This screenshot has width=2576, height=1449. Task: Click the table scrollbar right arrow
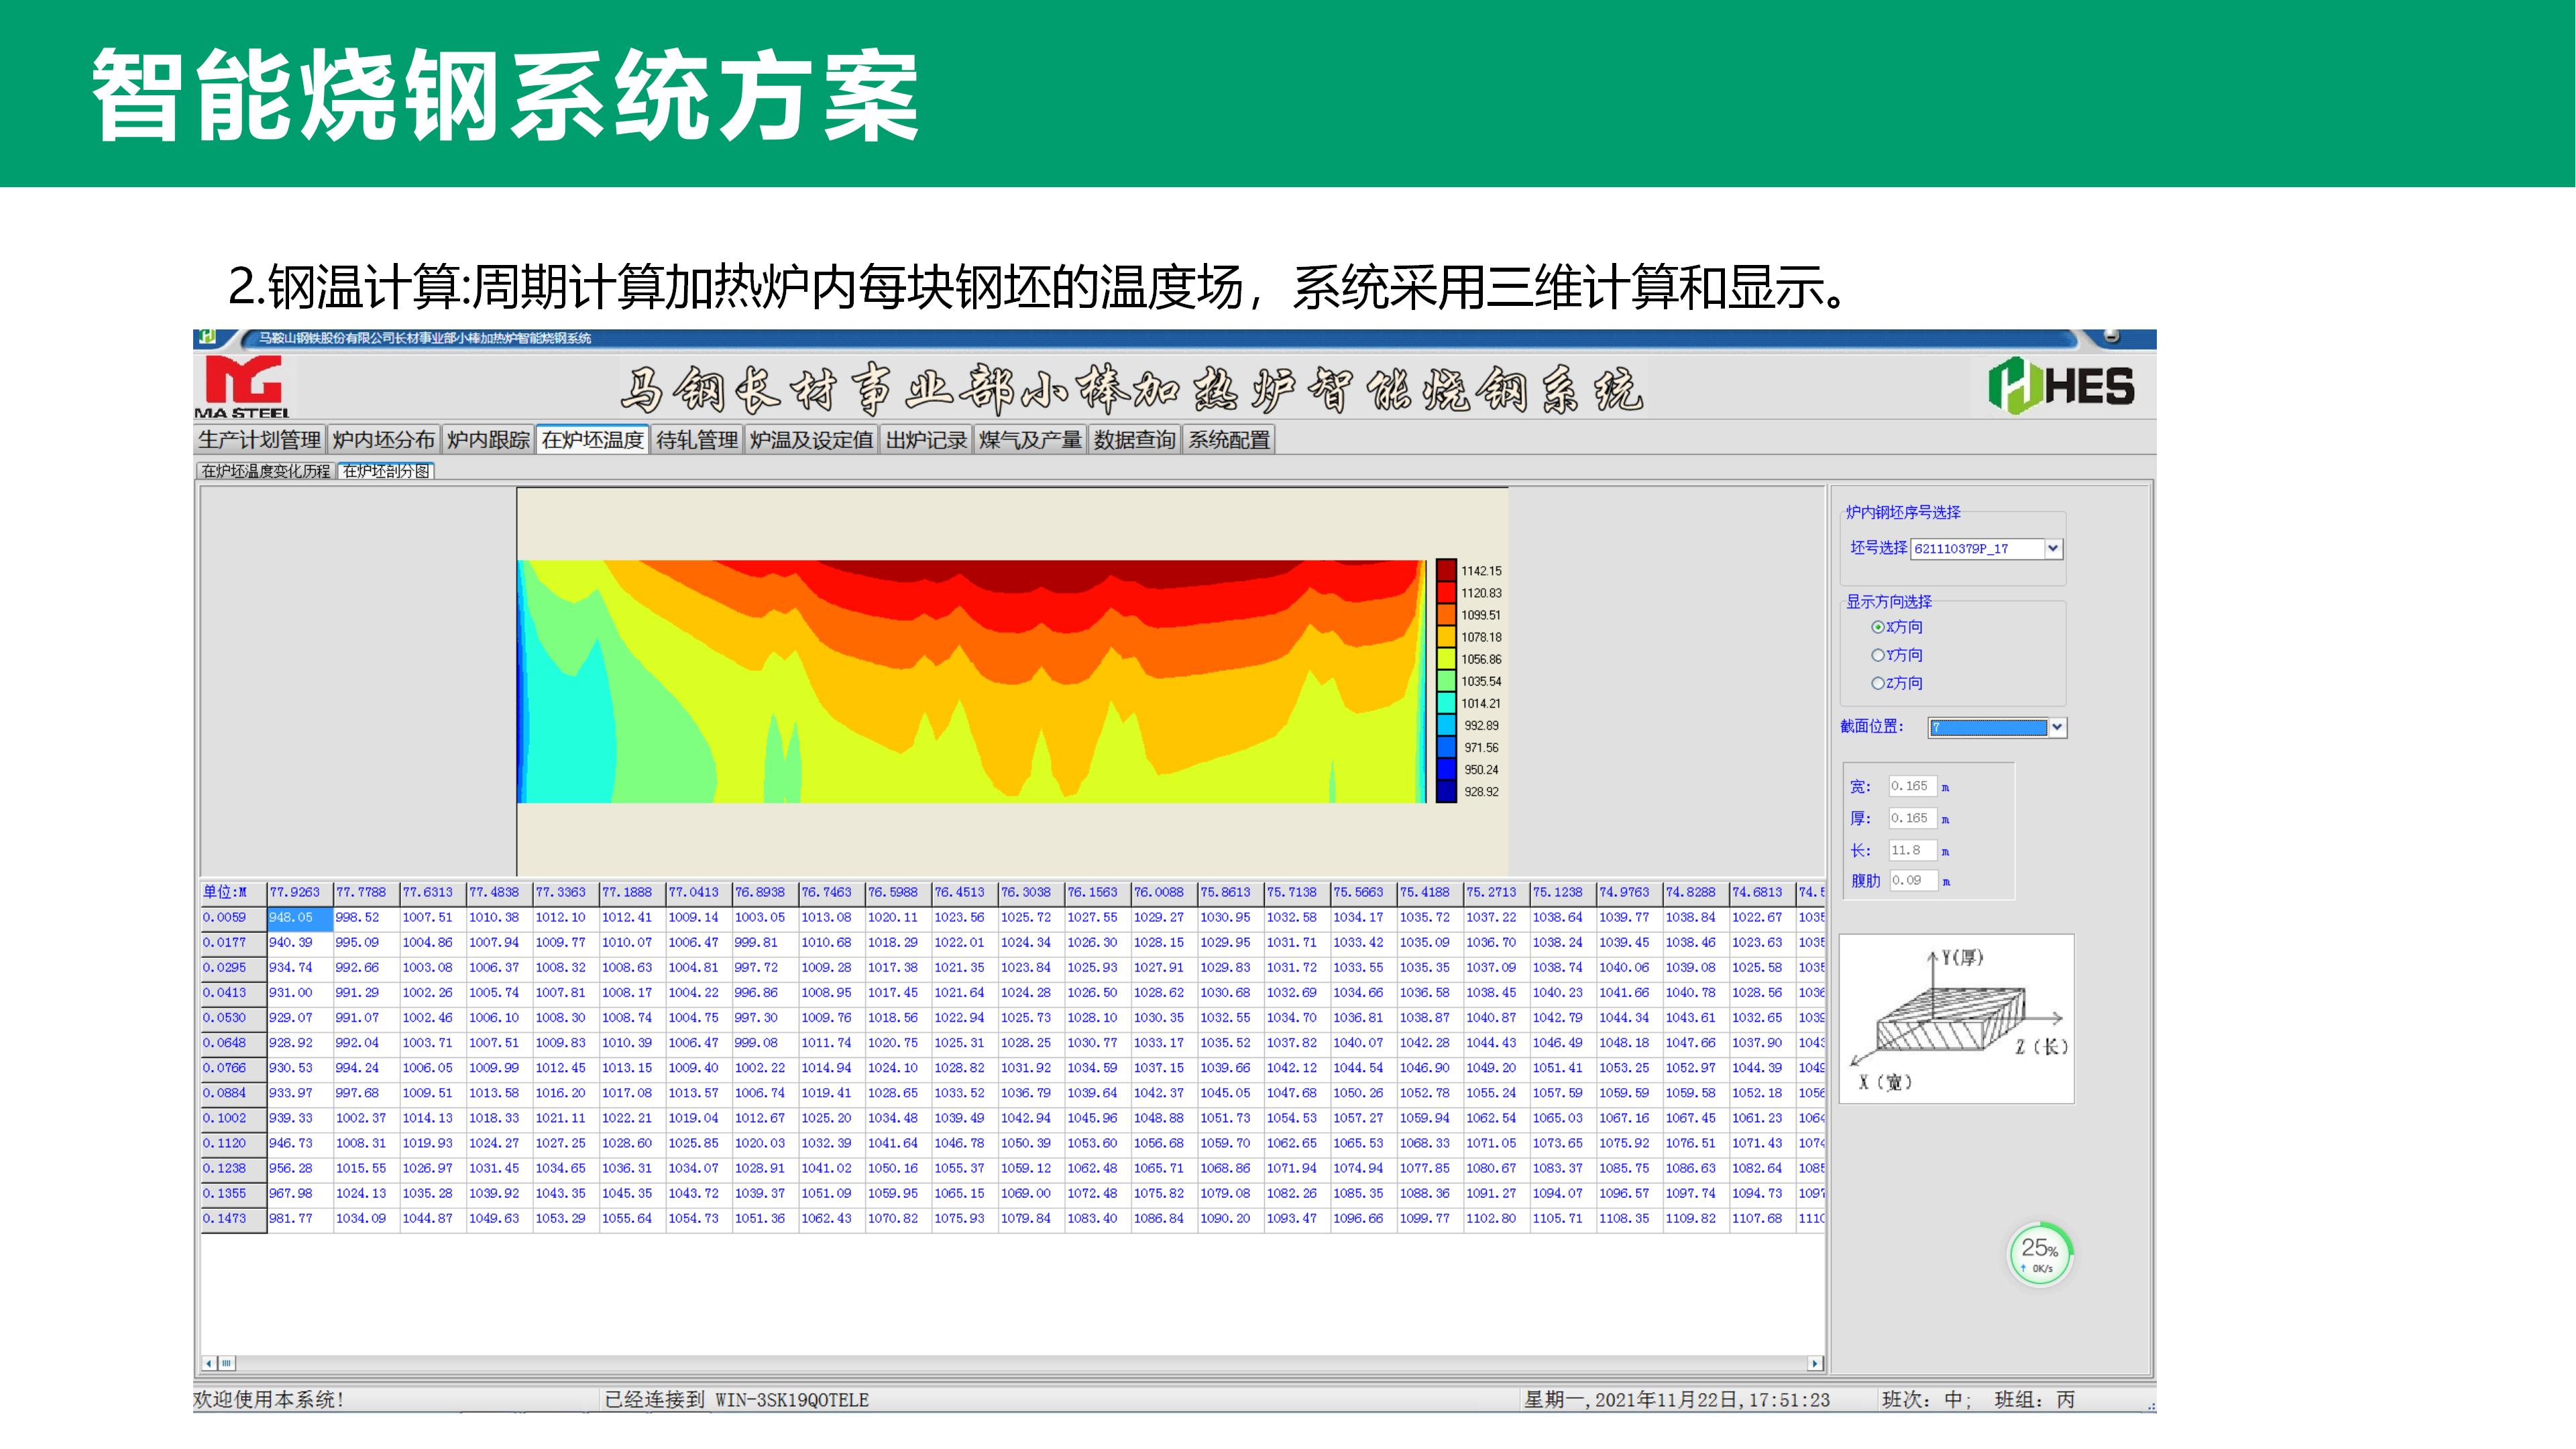coord(1815,1363)
